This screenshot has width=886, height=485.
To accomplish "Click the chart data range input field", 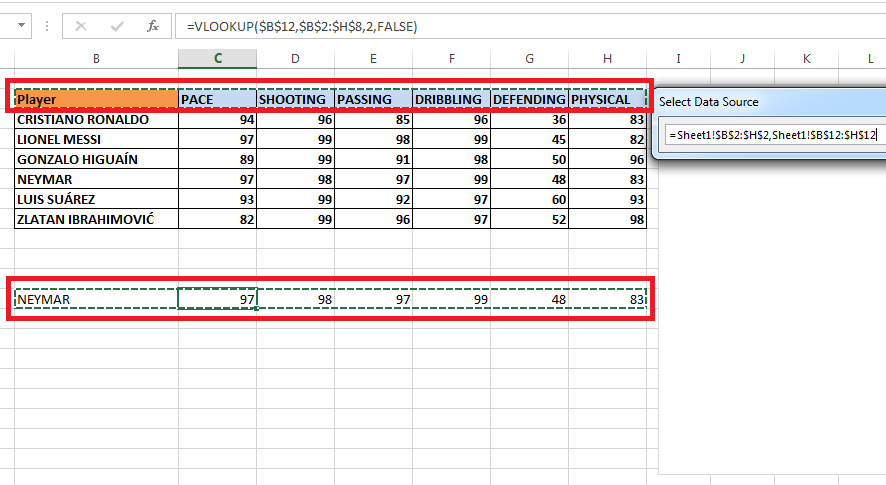I will coord(775,135).
